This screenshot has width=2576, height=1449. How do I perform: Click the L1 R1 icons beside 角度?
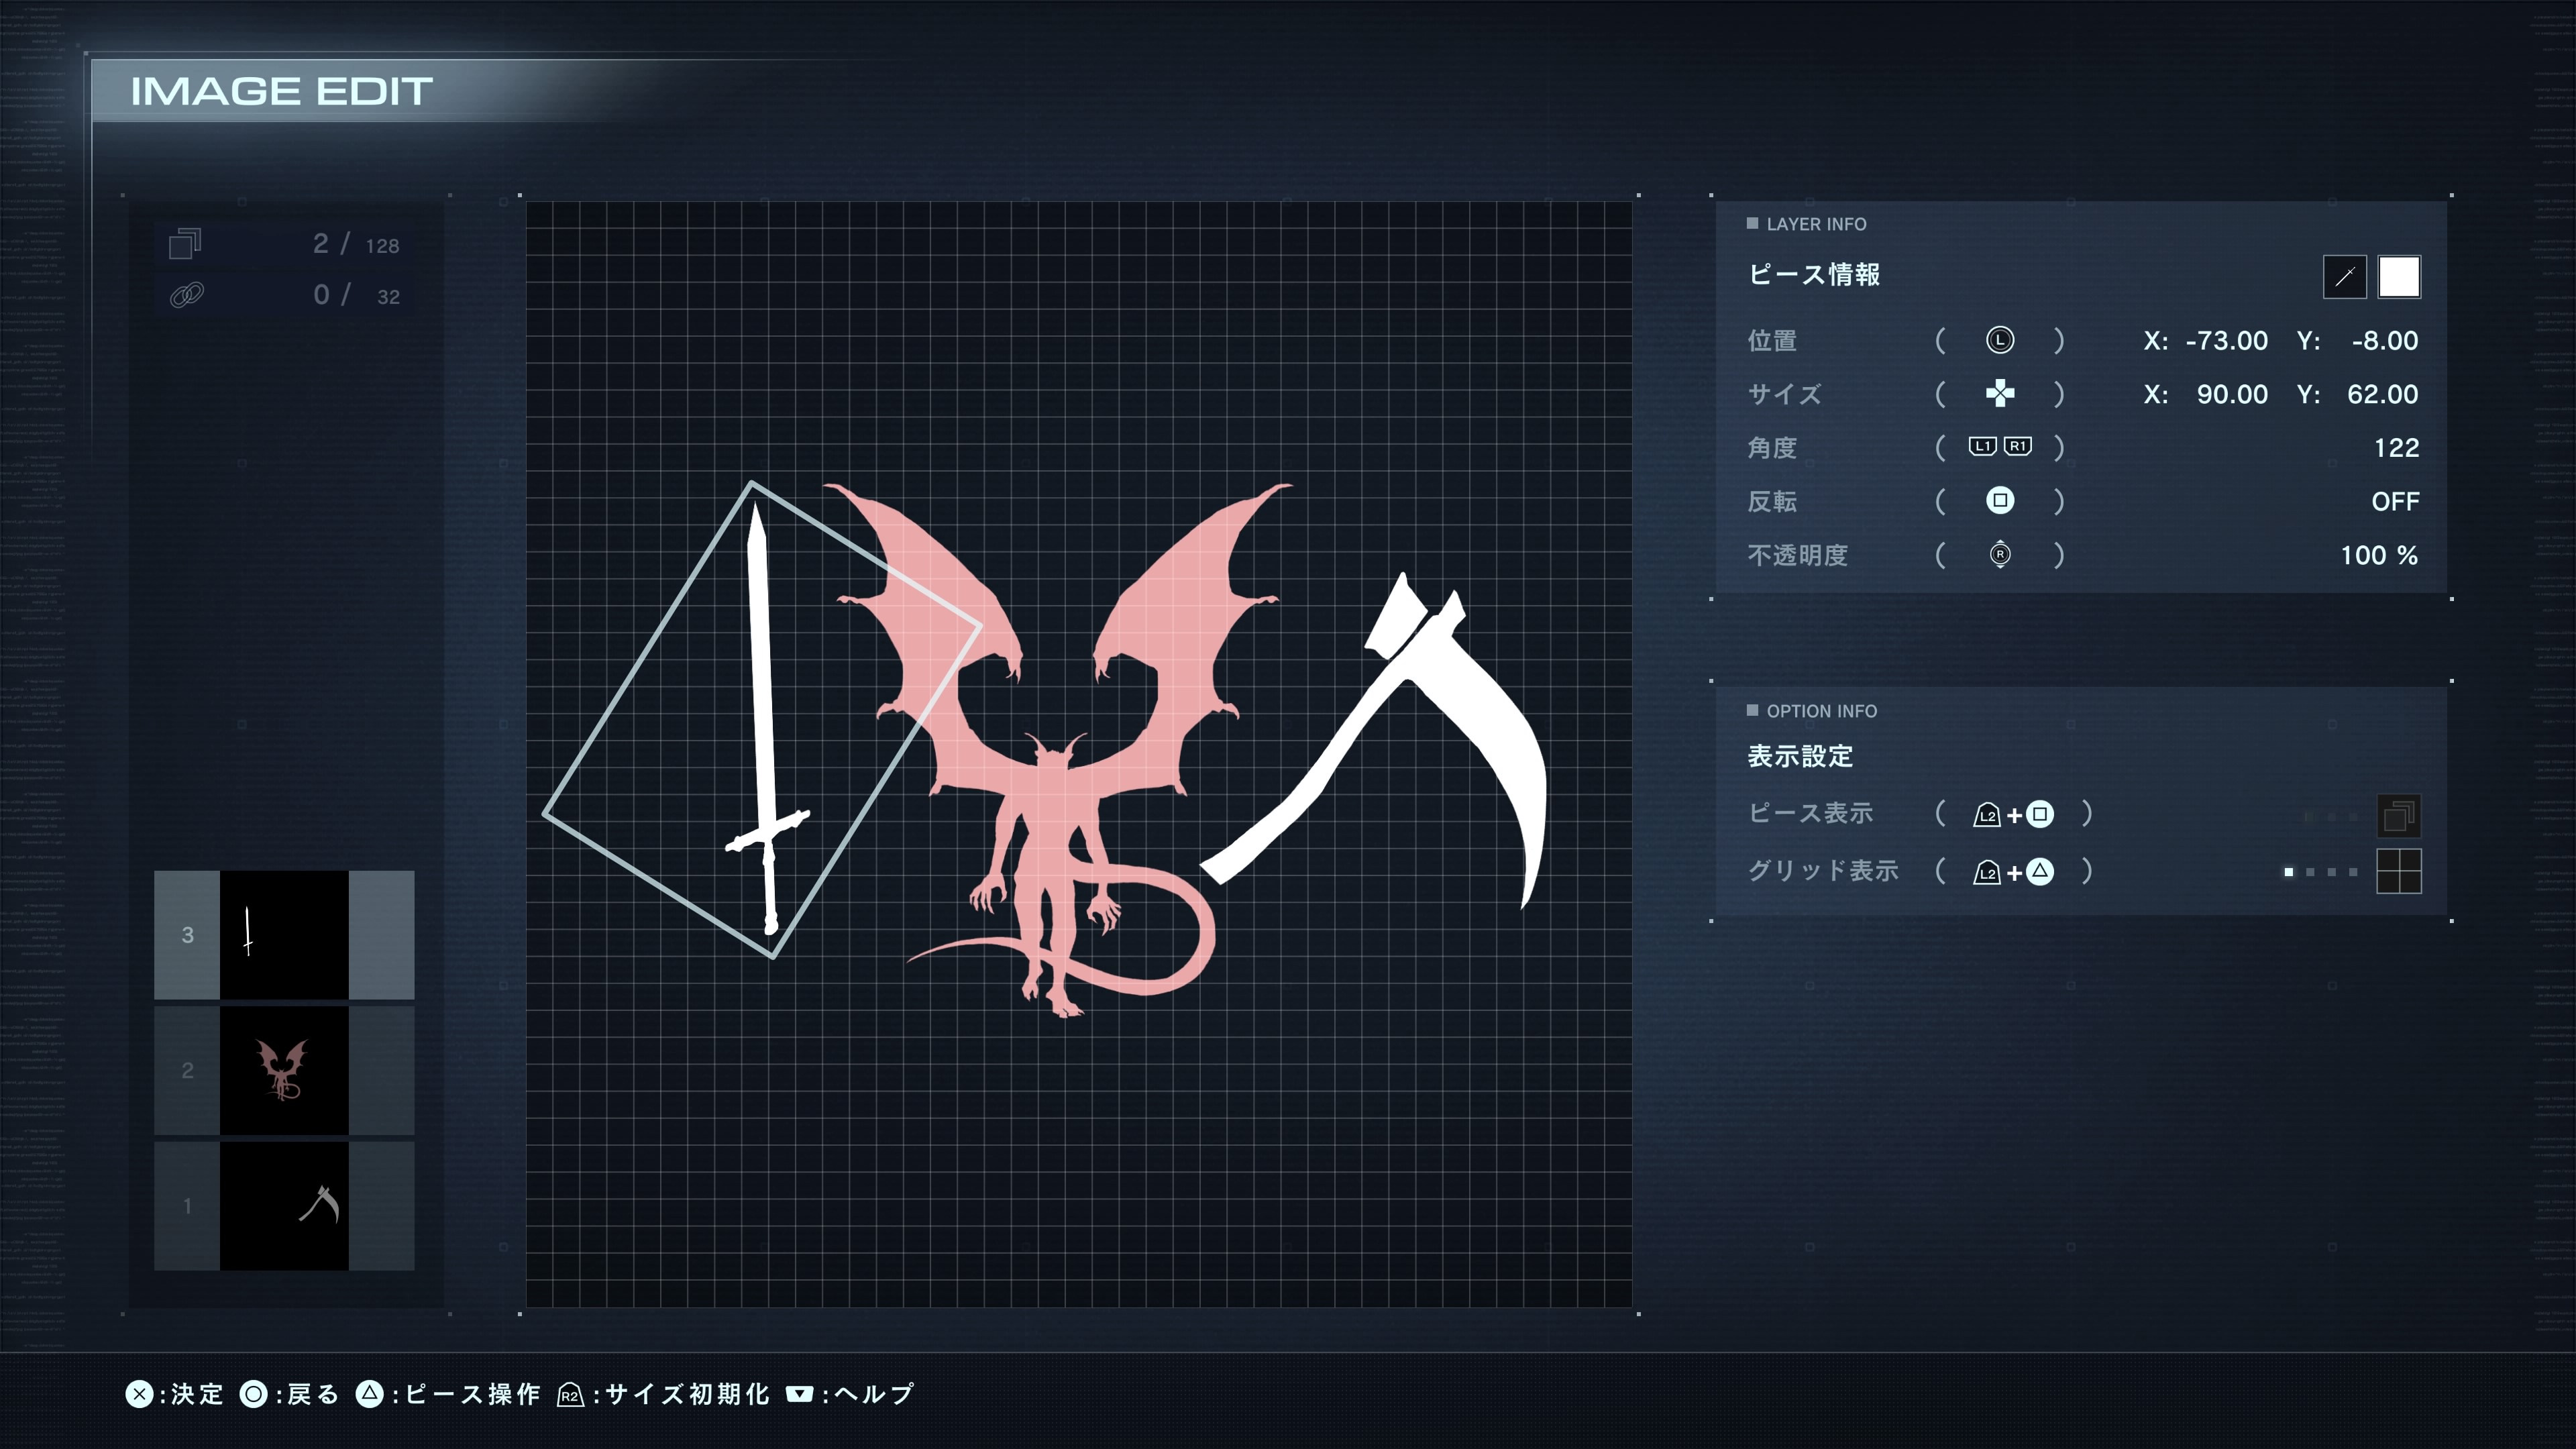(x=1999, y=447)
